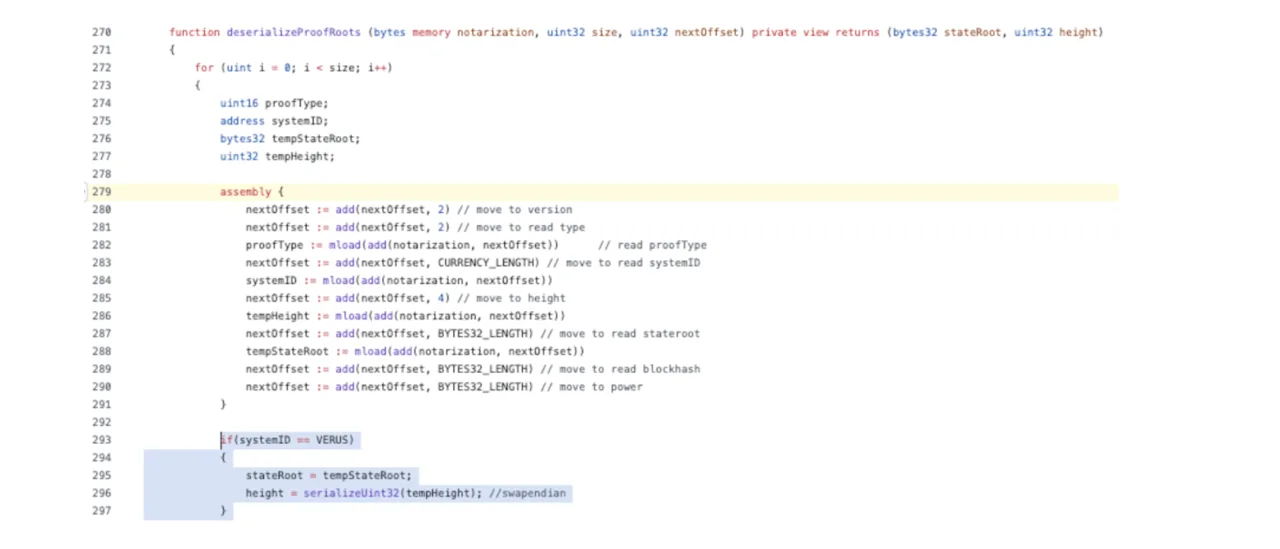Click 'bytes32 tempStateRoot;' declaration
This screenshot has width=1280, height=549.
pos(290,139)
